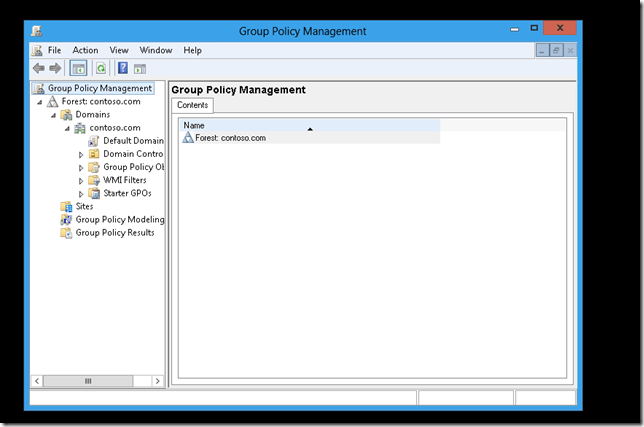Expand the WMI Filters node
Image resolution: width=644 pixels, height=427 pixels.
coord(81,181)
